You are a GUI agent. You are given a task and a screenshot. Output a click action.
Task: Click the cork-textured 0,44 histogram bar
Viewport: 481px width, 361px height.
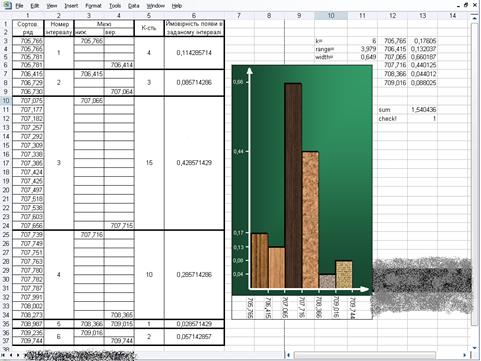[x=310, y=220]
